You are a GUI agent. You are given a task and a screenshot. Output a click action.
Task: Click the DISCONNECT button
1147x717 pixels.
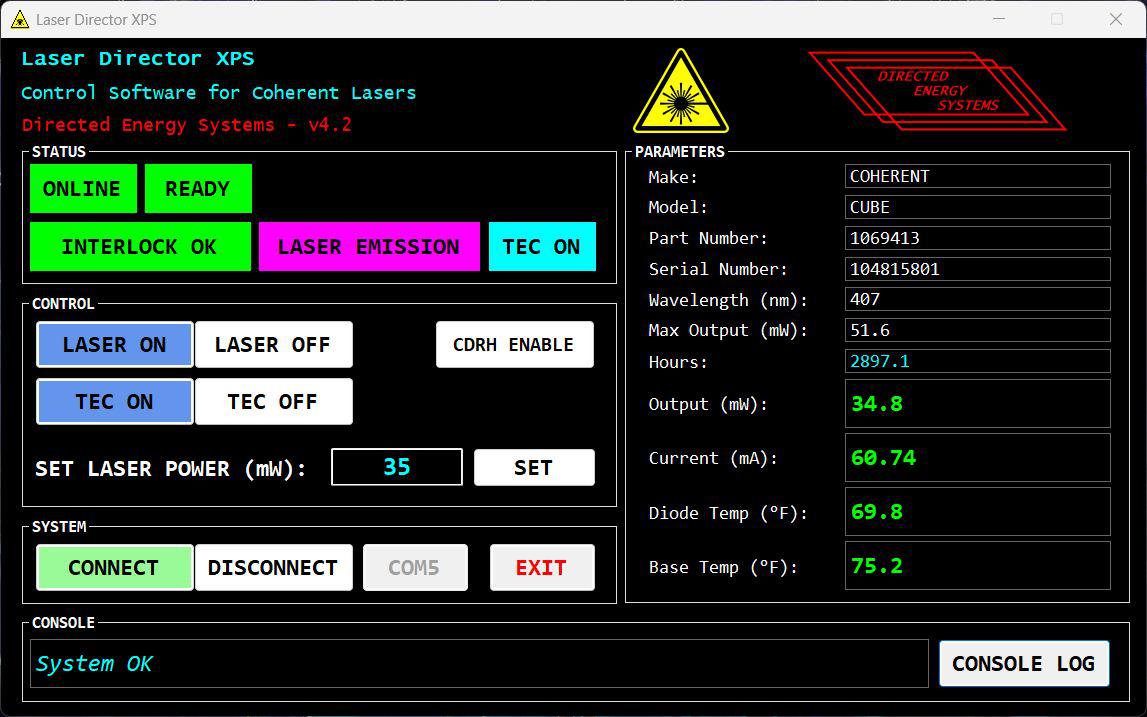pos(273,568)
